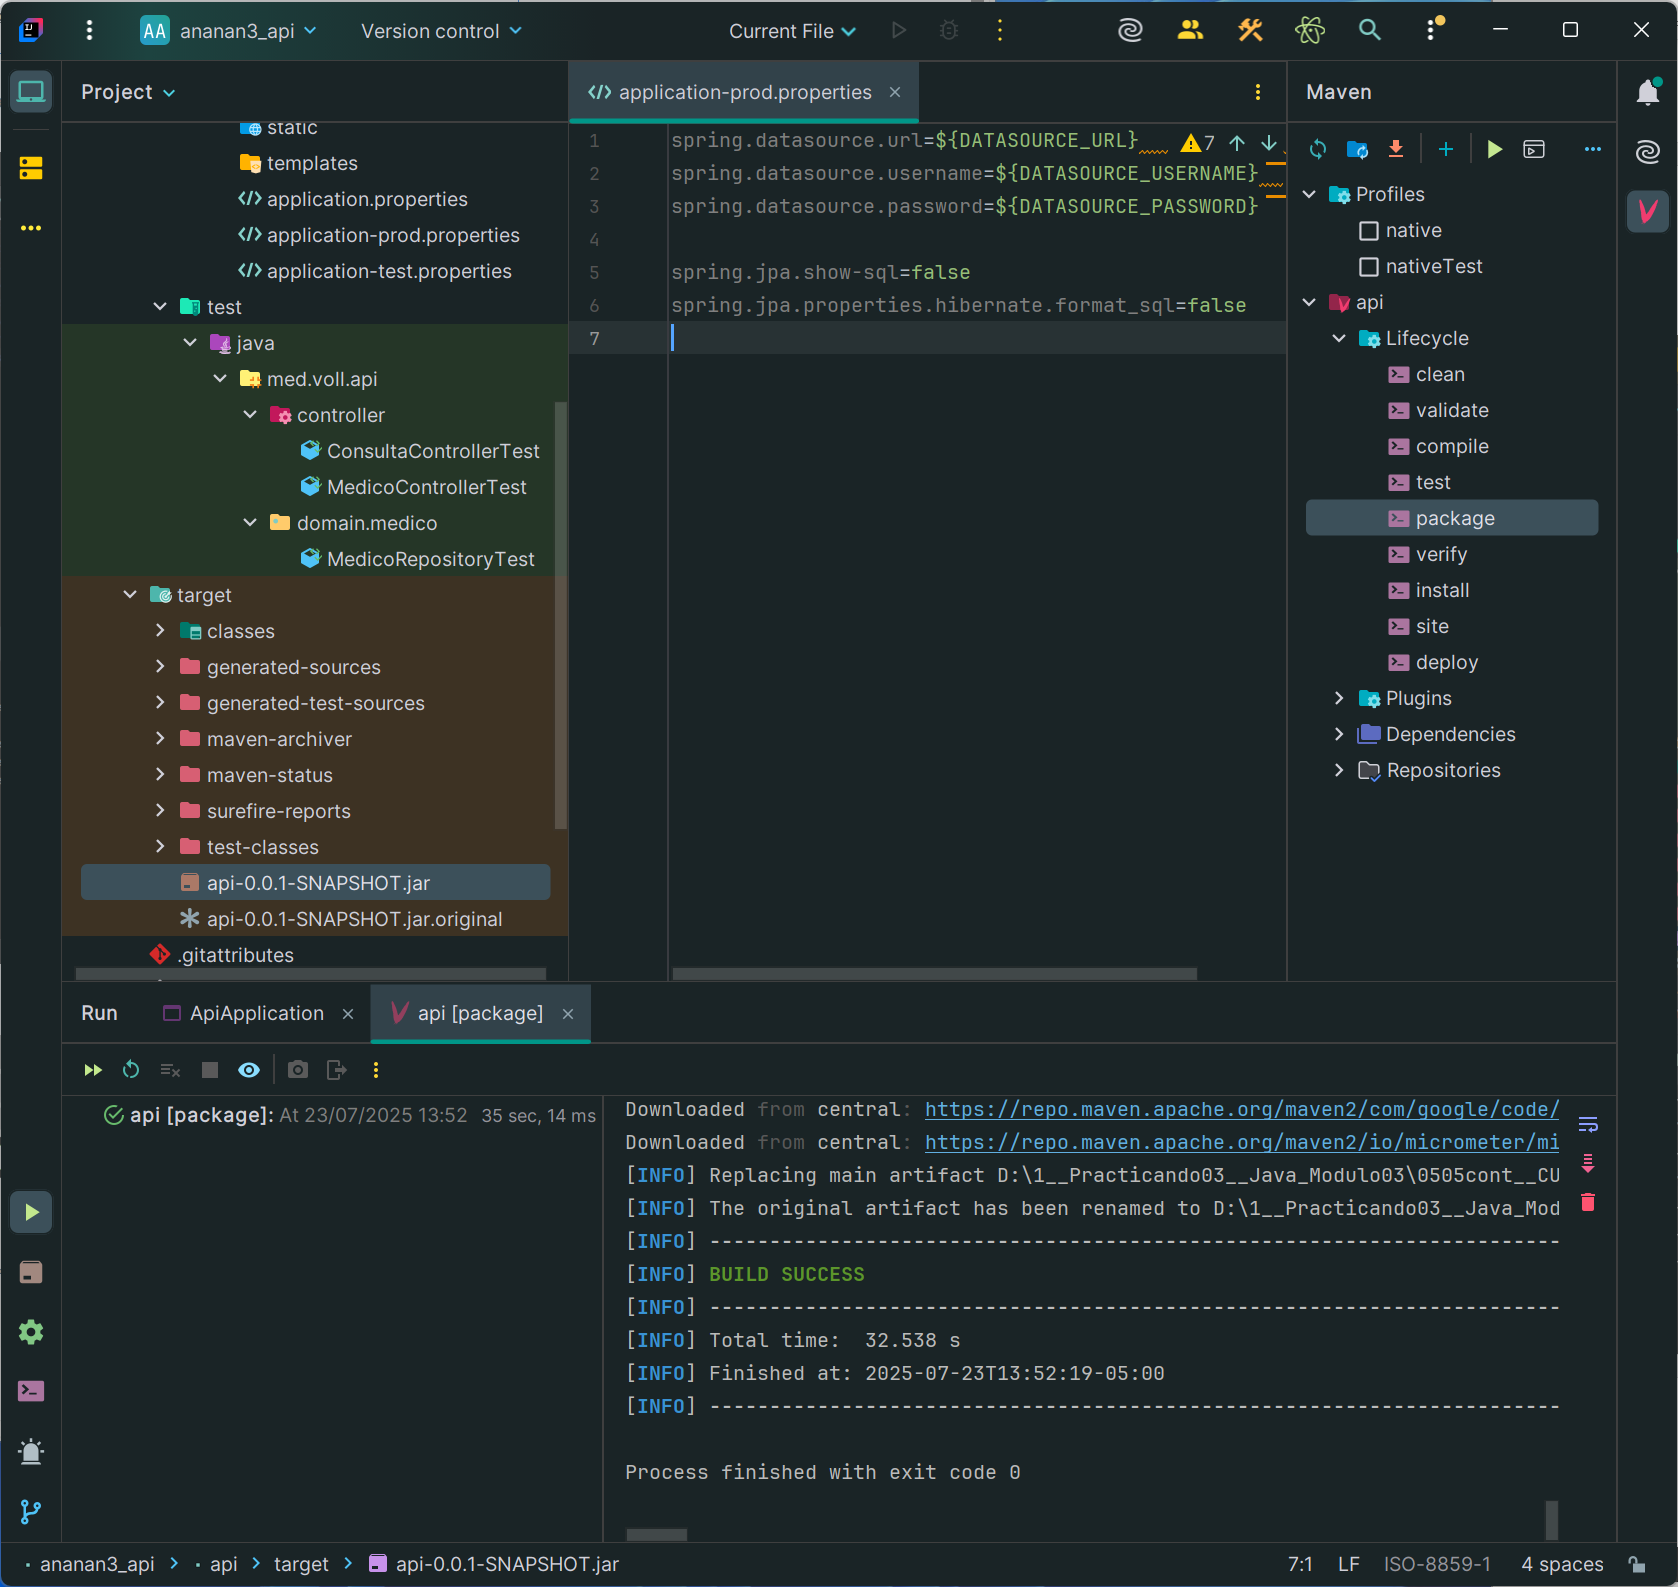
Task: Click Run Maven Build green play icon
Action: point(1494,149)
